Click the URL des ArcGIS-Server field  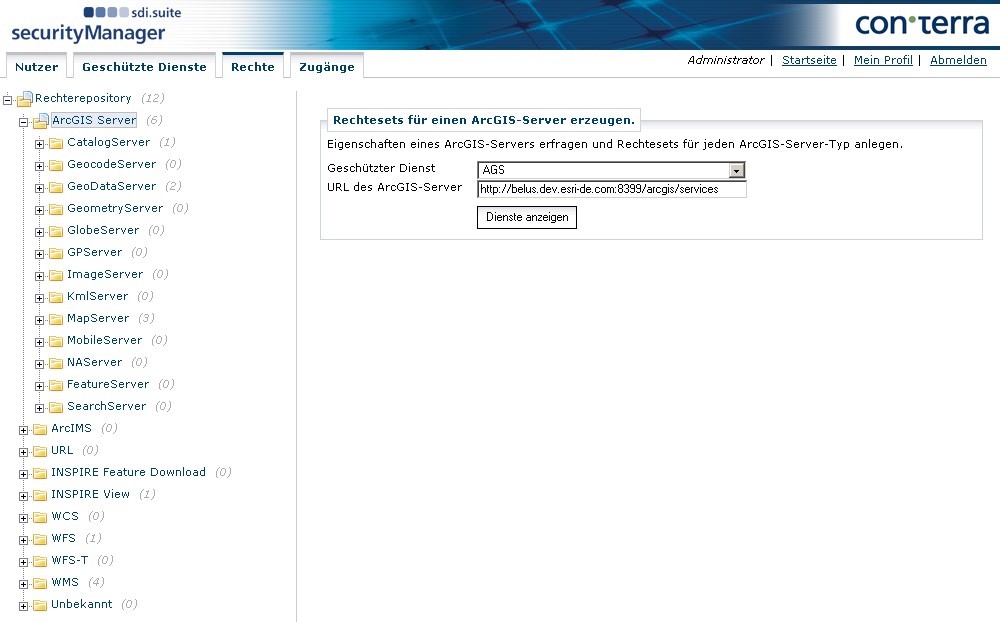coord(611,189)
